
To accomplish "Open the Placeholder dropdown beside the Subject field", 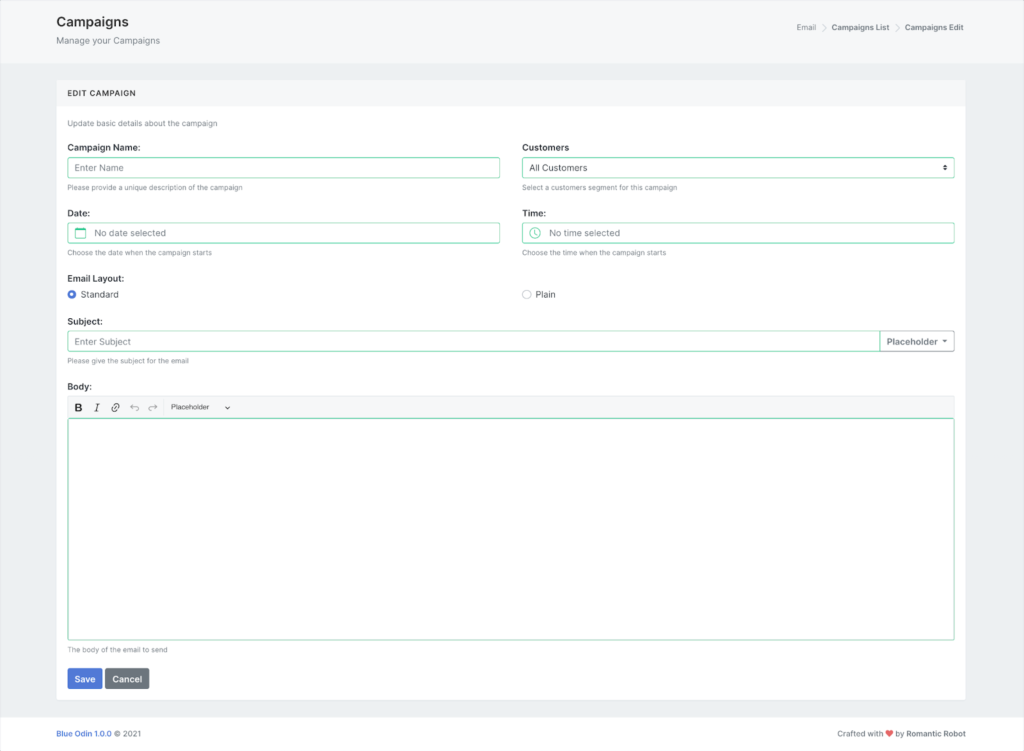I will (x=916, y=340).
